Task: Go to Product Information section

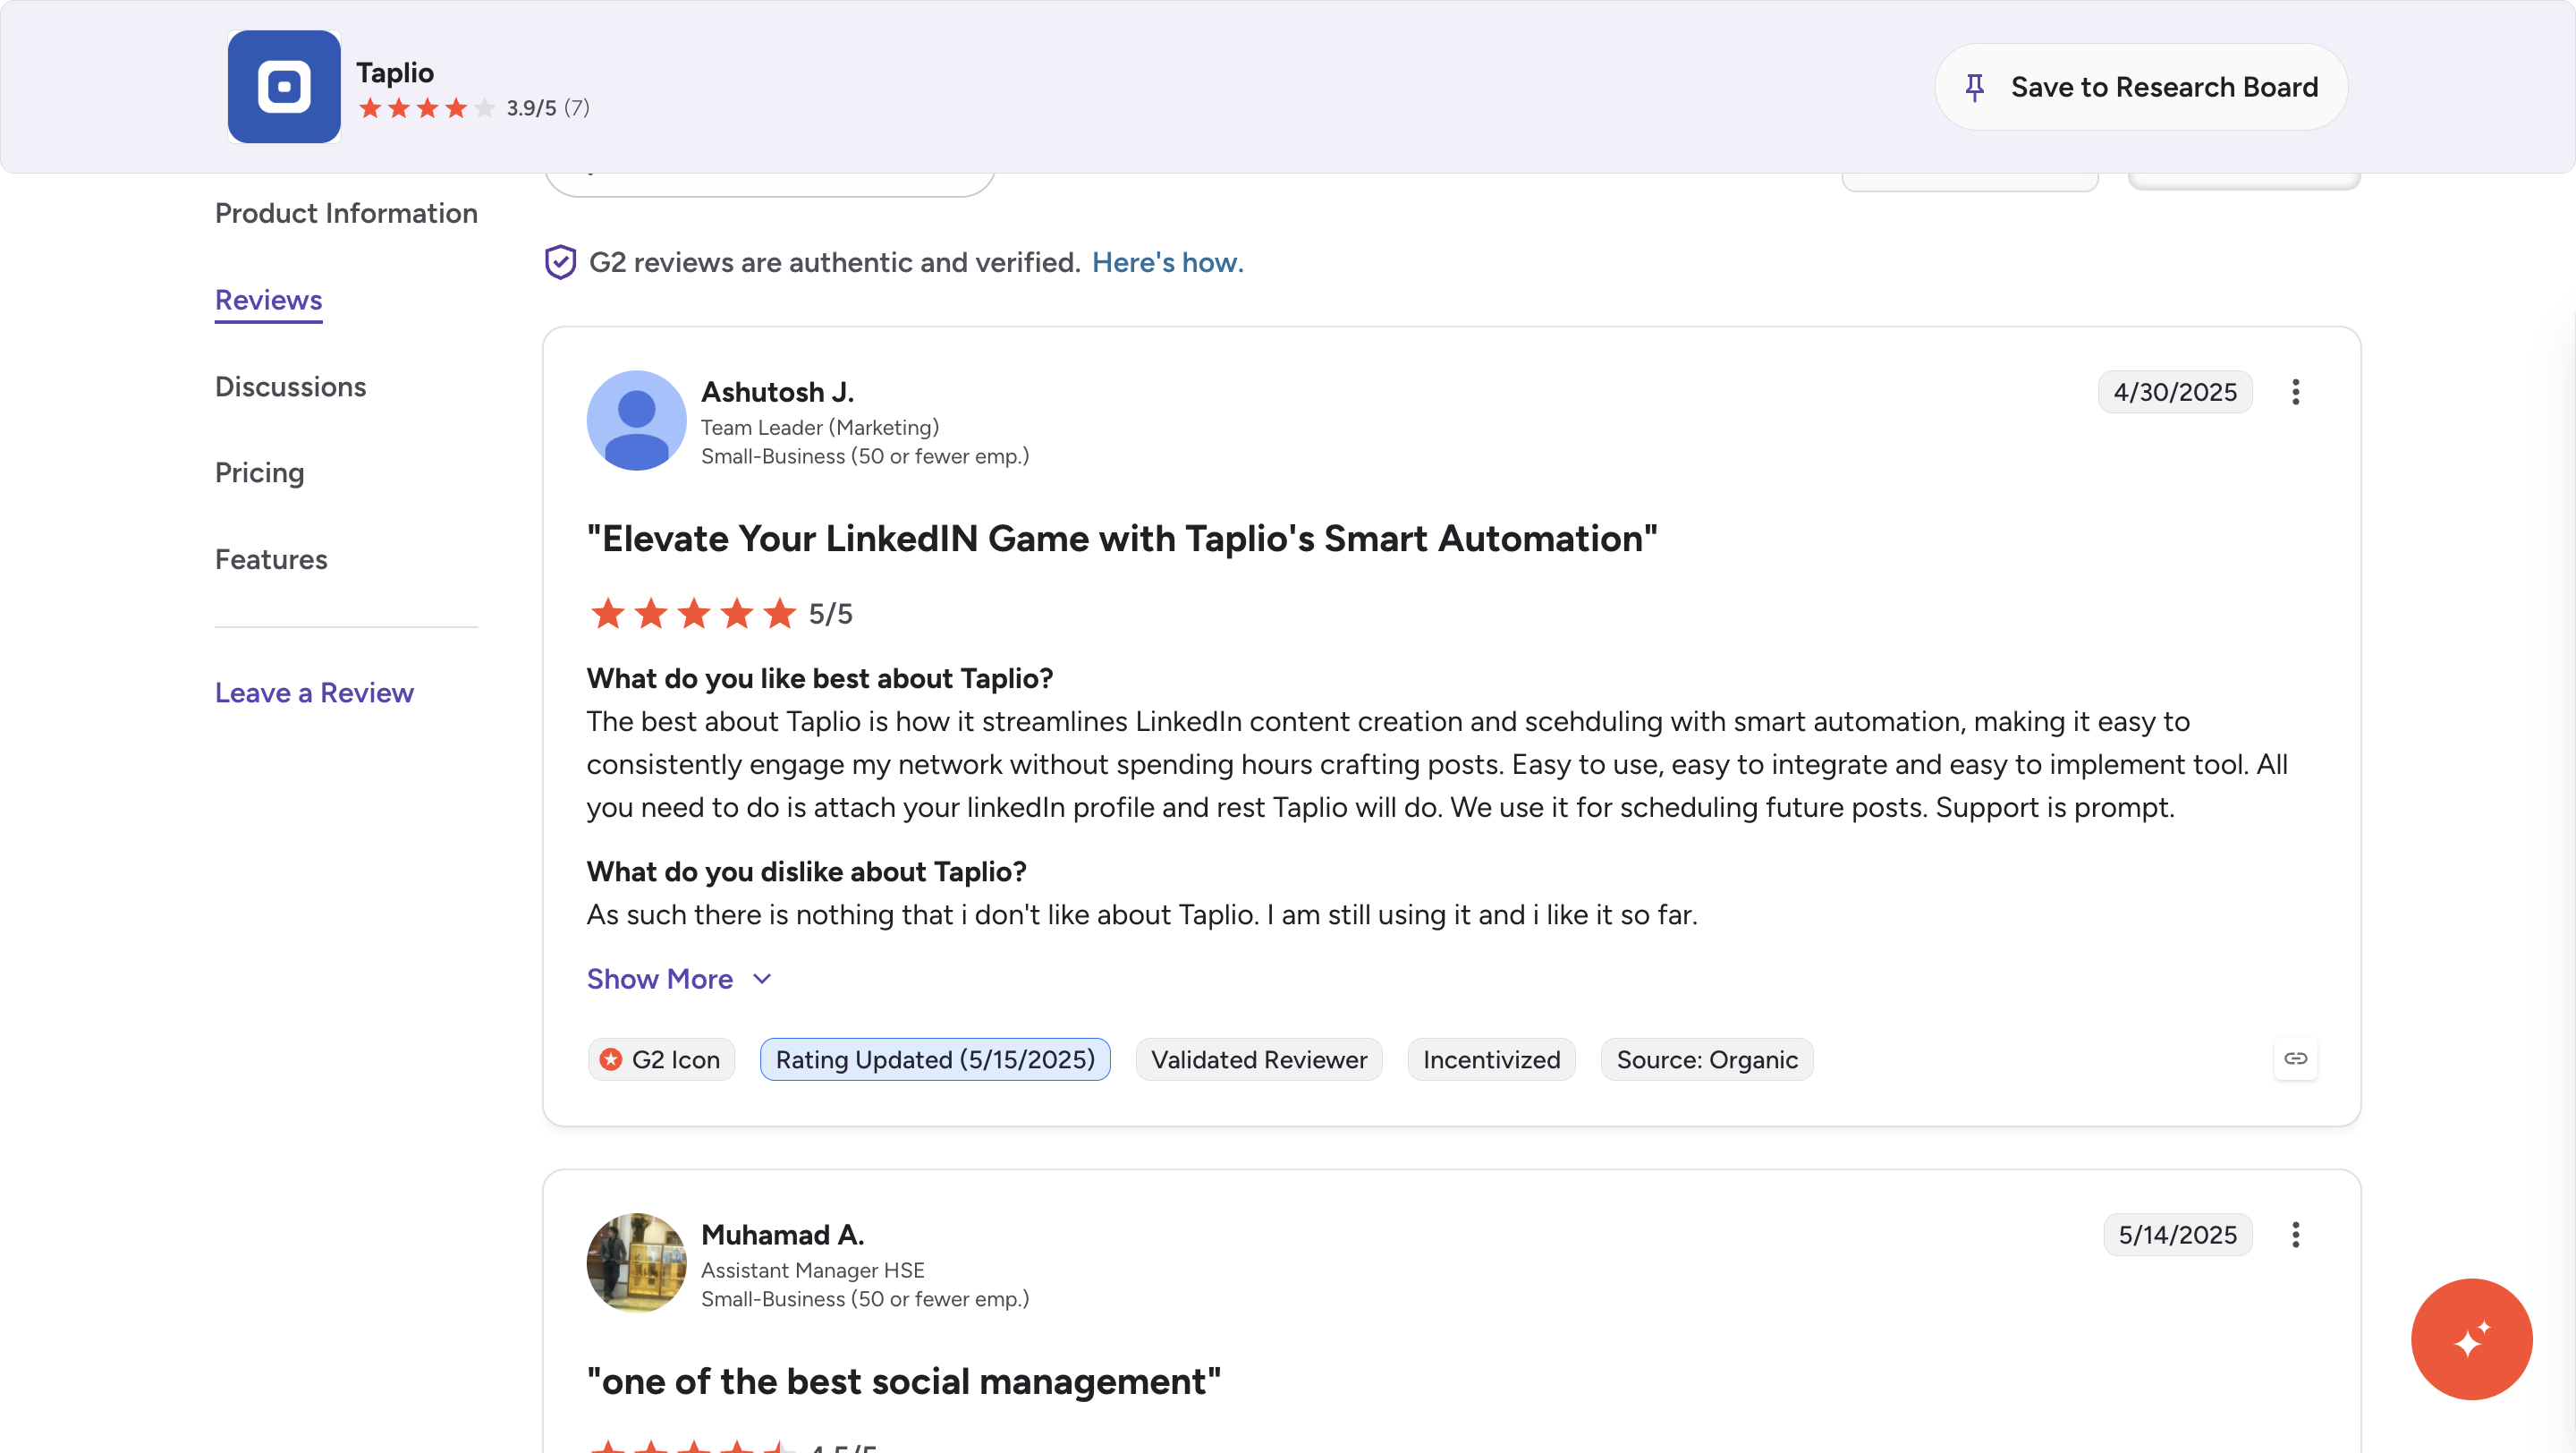Action: click(x=346, y=213)
